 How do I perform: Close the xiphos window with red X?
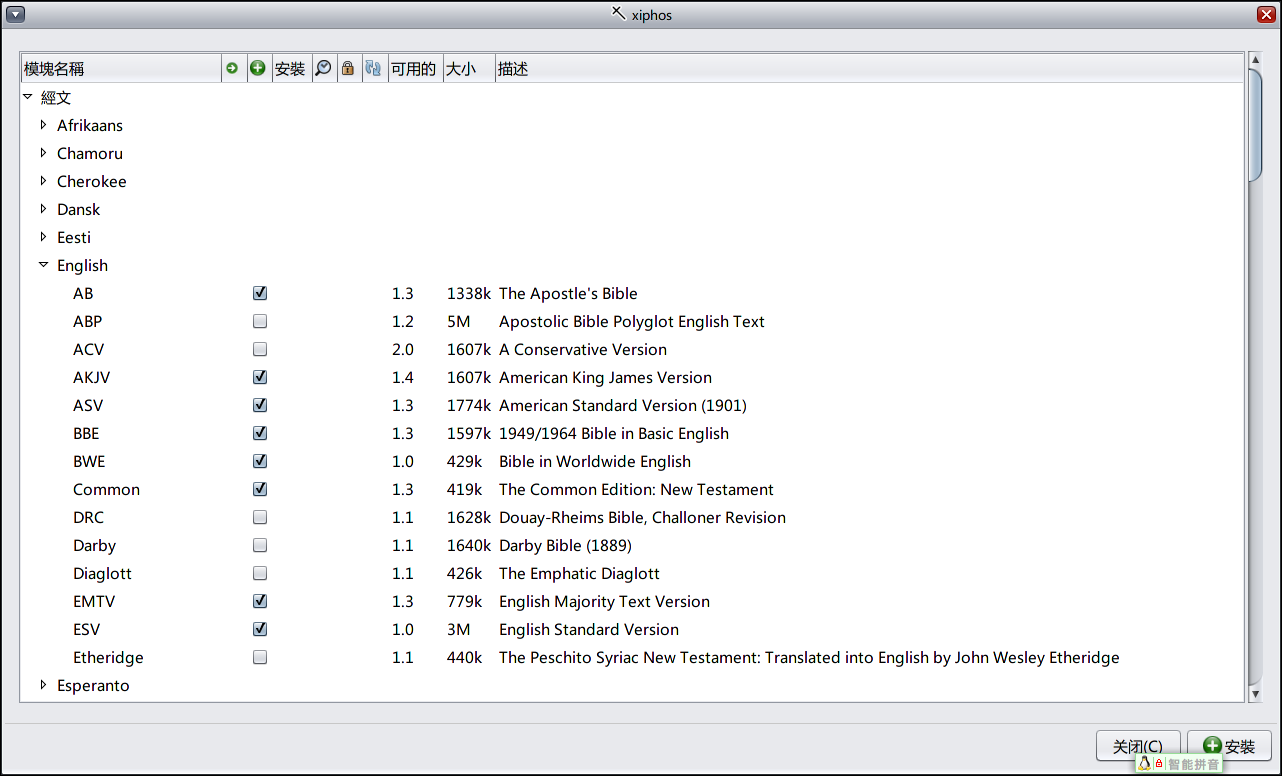pyautogui.click(x=1266, y=14)
